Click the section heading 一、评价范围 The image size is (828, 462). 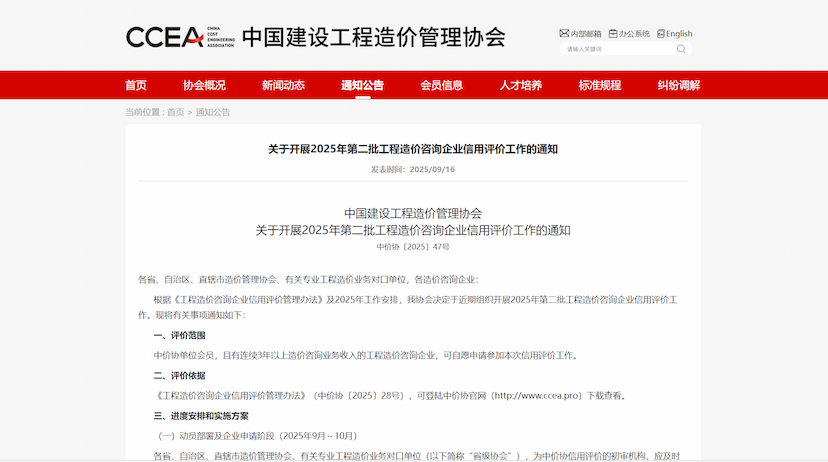[180, 335]
